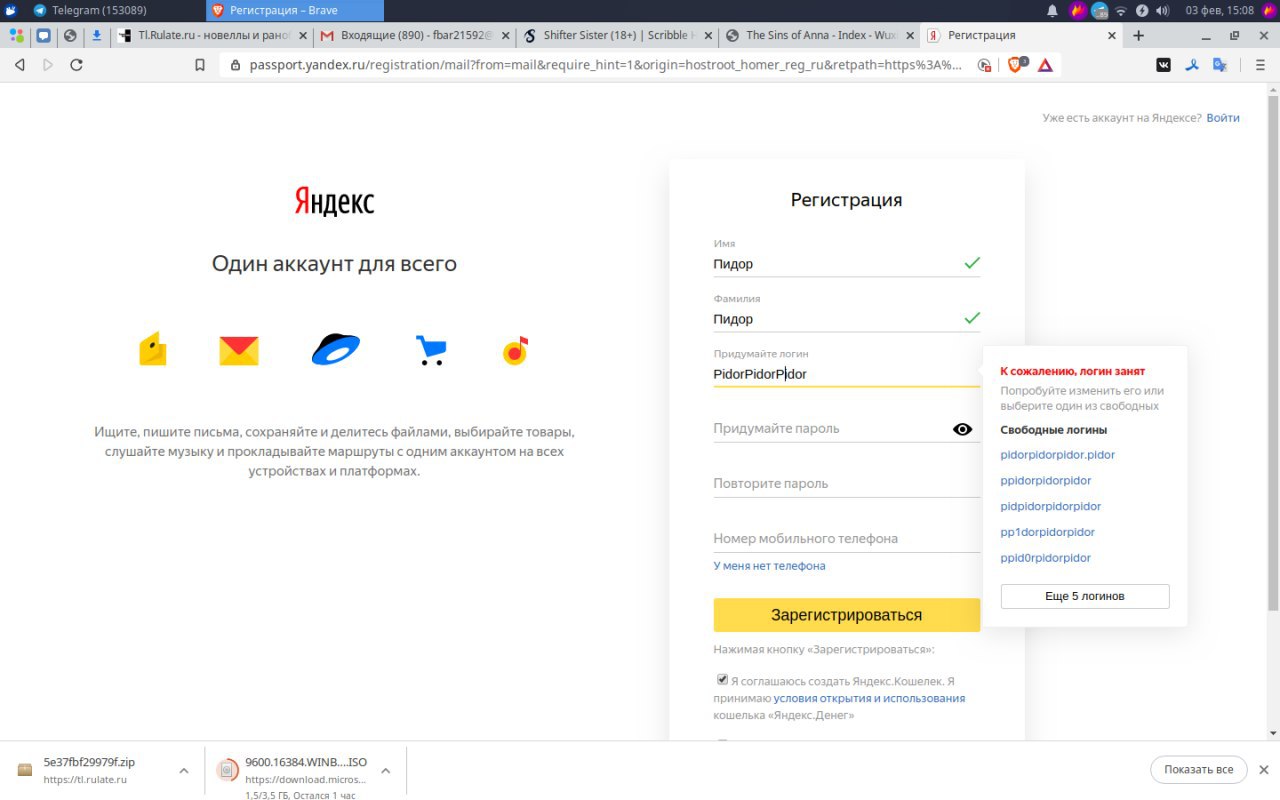Open the Wi-Fi network tray icon

click(x=1121, y=10)
